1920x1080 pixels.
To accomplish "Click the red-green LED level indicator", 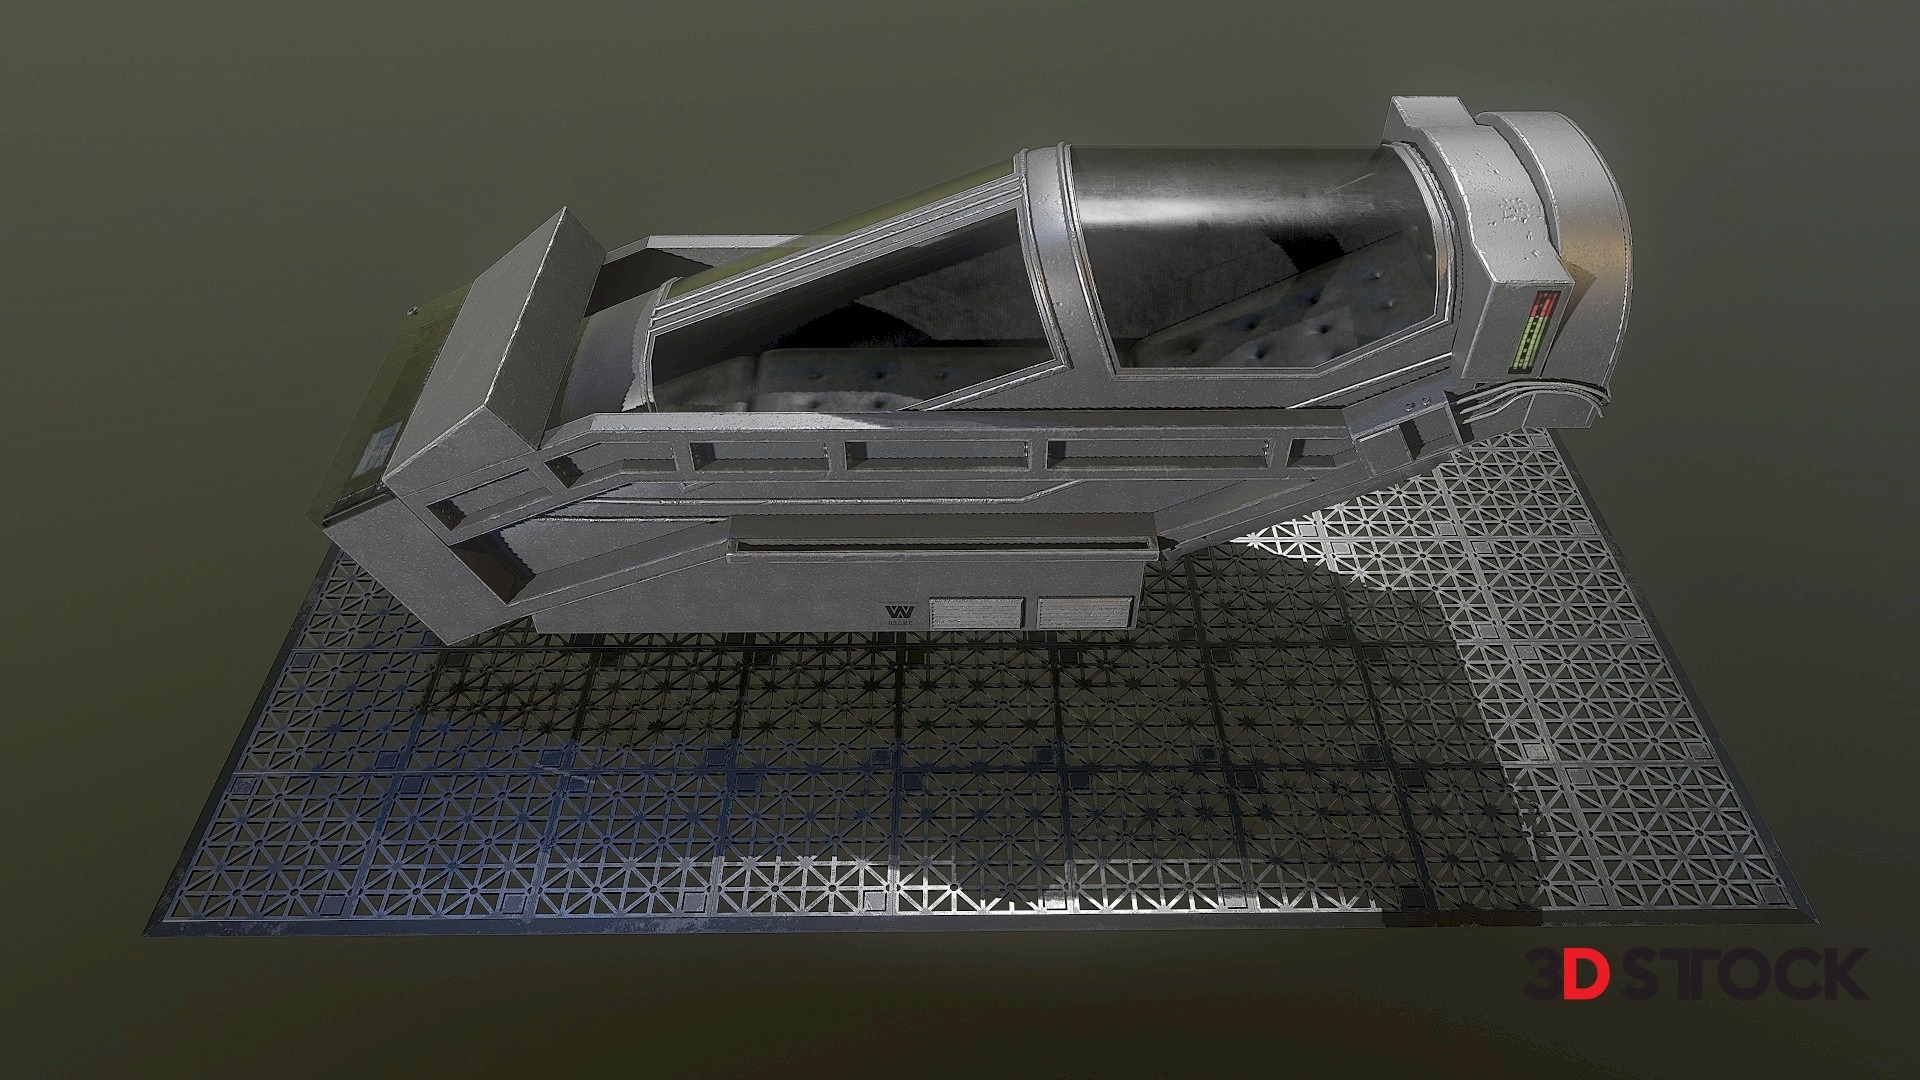I will [1533, 330].
